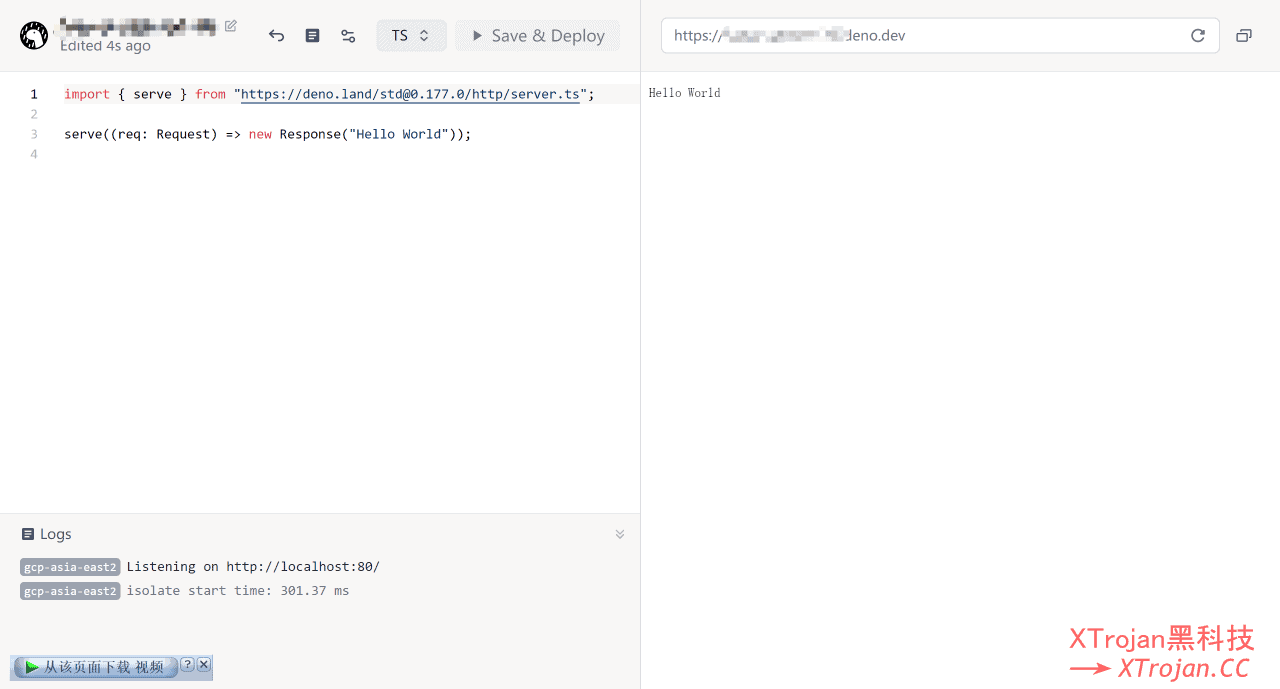Close the video download overlay bar
1280x689 pixels.
204,665
